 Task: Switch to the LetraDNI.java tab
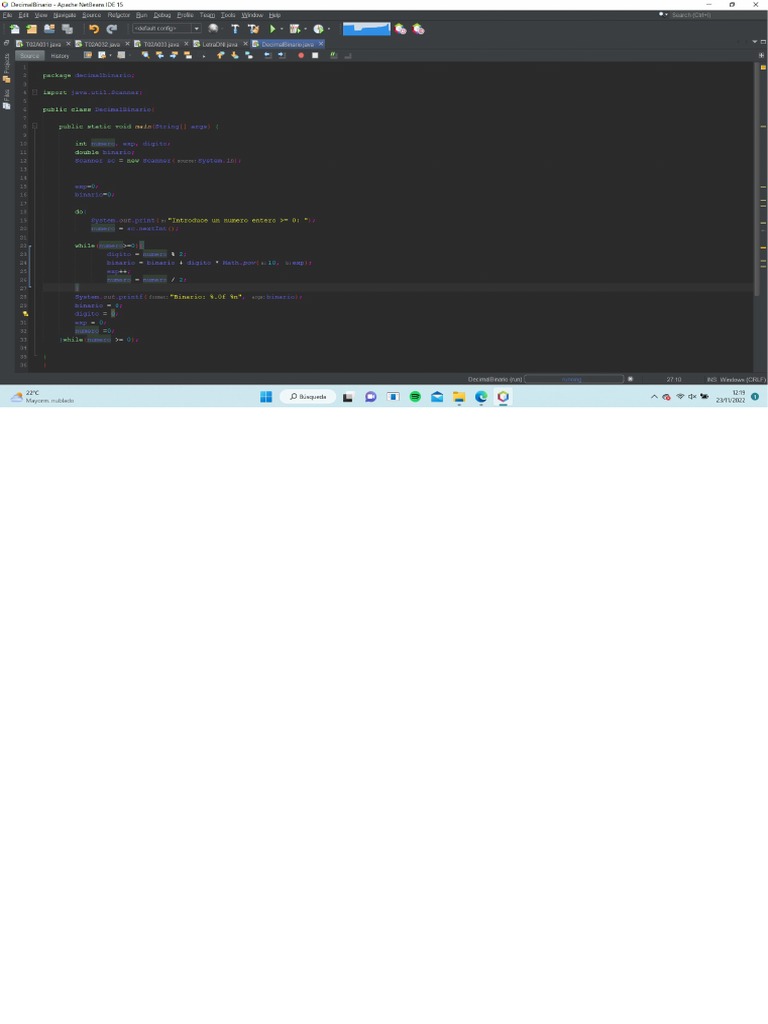coord(220,44)
